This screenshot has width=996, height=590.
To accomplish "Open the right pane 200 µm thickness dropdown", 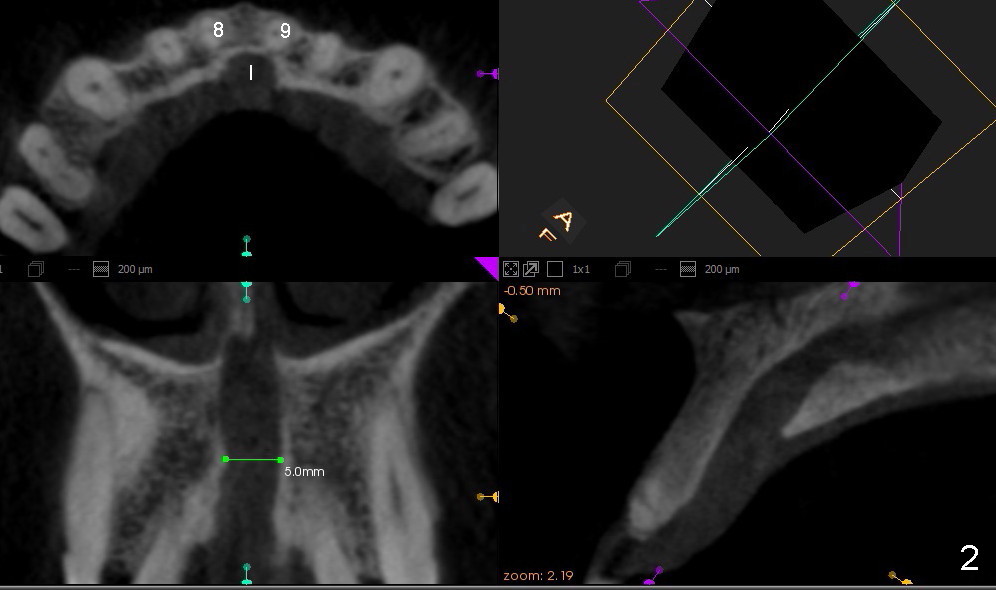I will click(724, 269).
